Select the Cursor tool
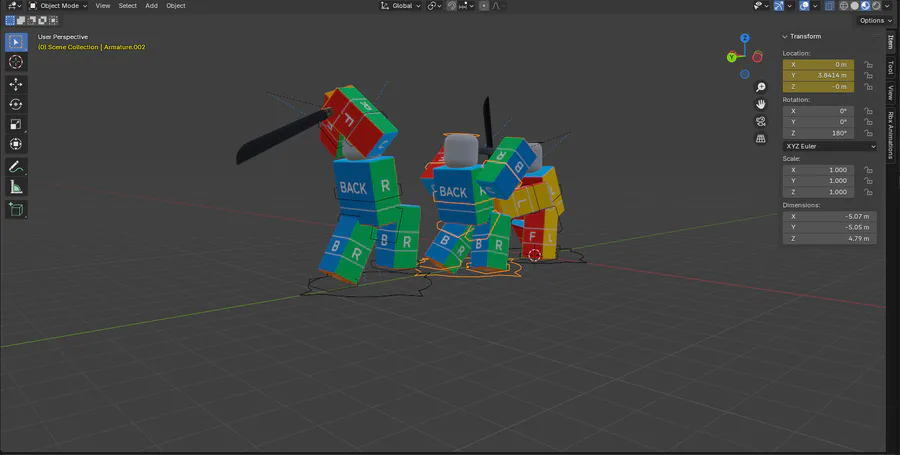The height and width of the screenshot is (455, 900). point(16,62)
